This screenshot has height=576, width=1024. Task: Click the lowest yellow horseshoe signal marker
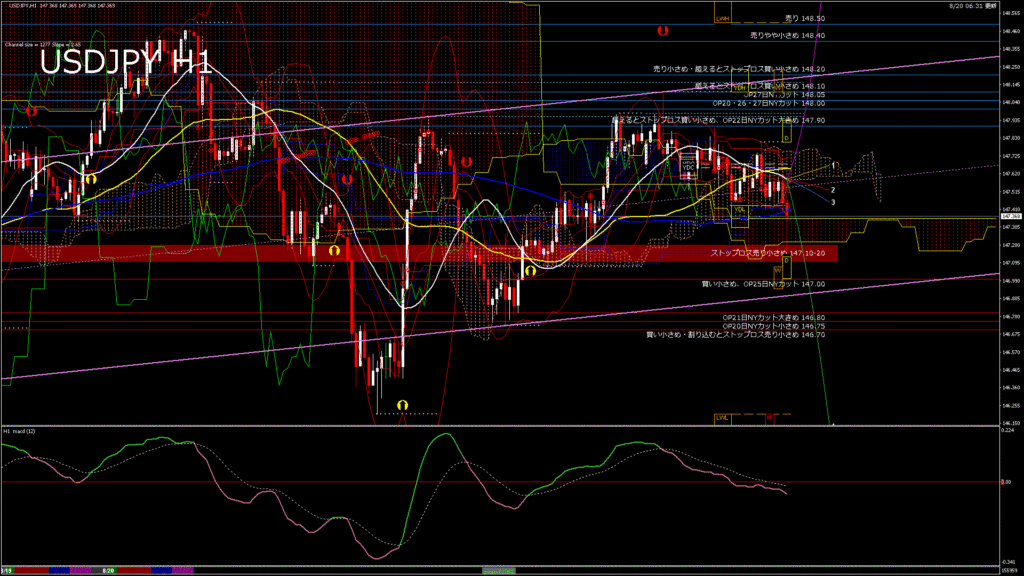[402, 404]
